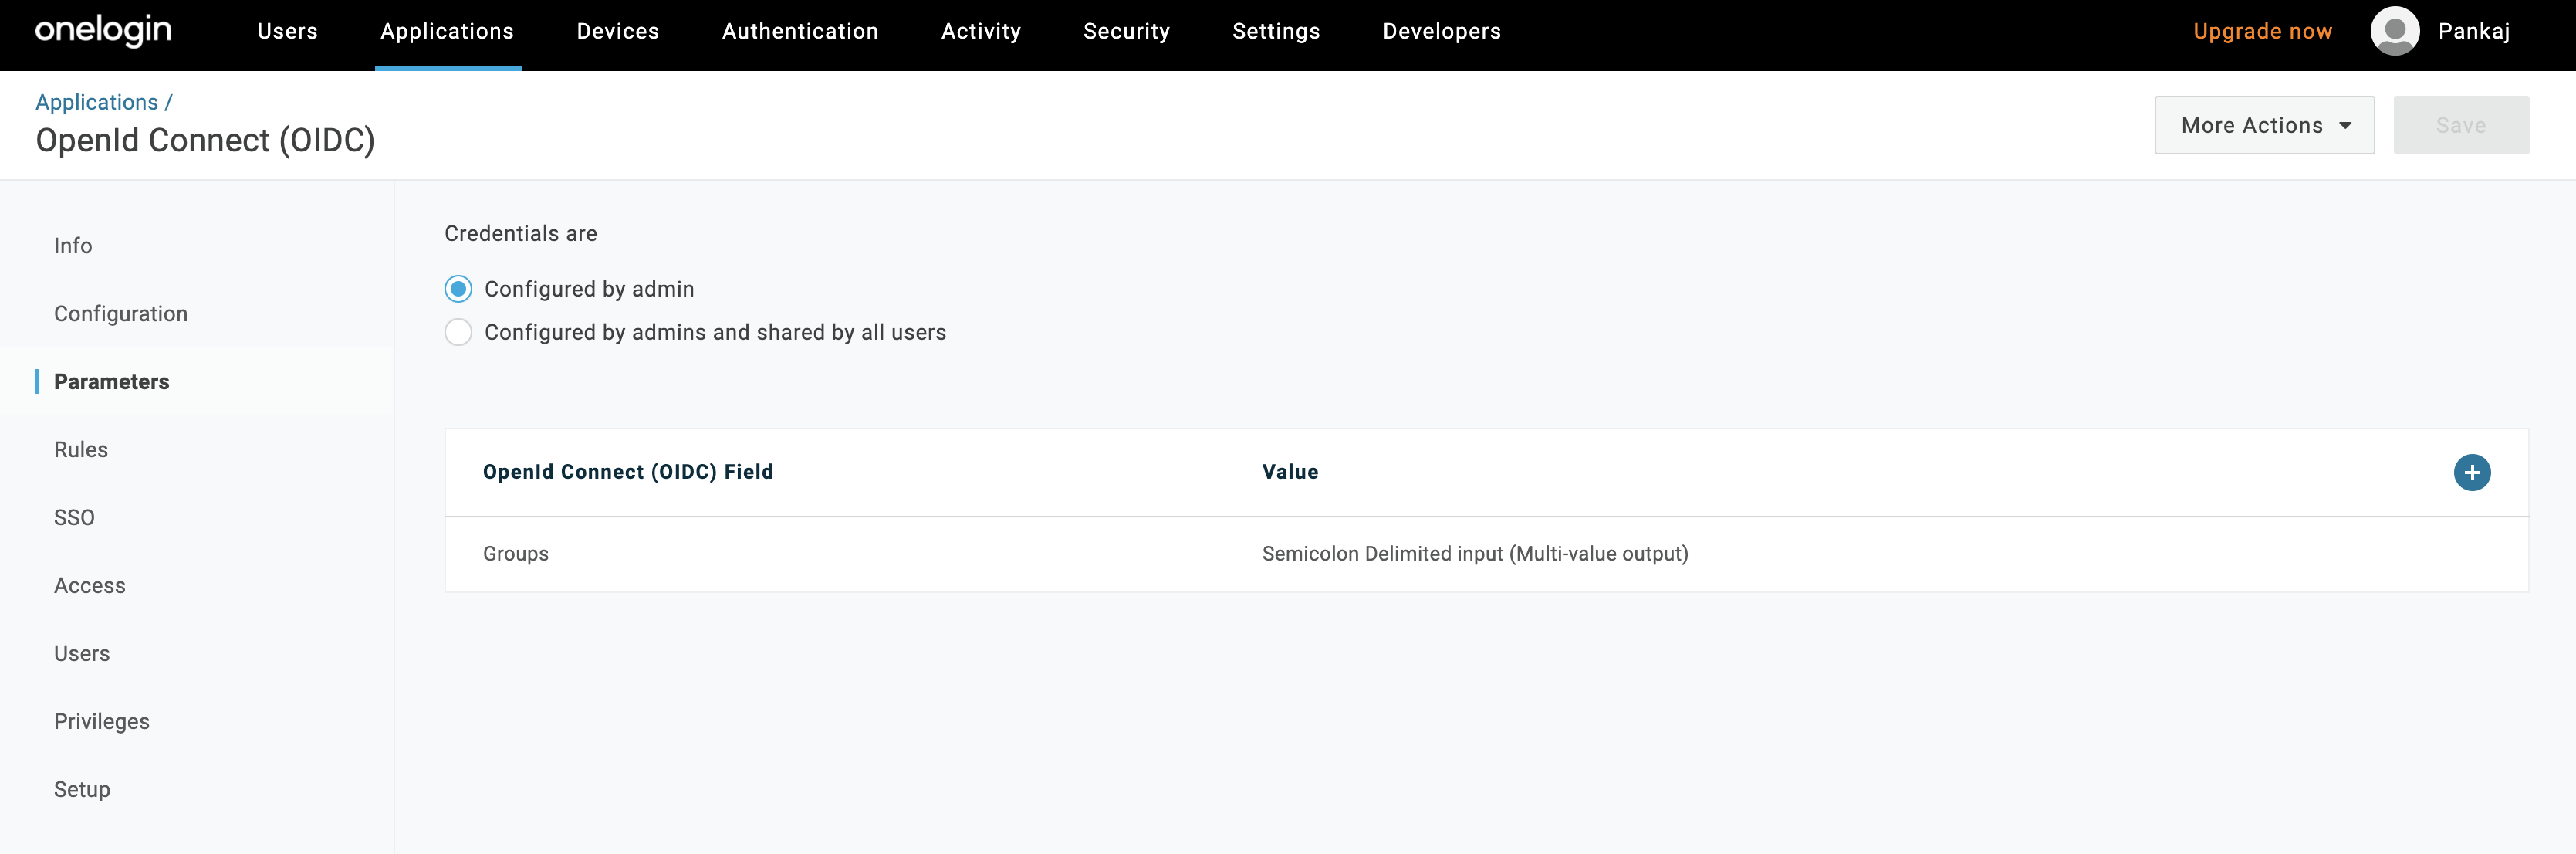Screen dimensions: 2576x854
Task: Switch to the Info sidebar tab
Action: click(x=73, y=246)
